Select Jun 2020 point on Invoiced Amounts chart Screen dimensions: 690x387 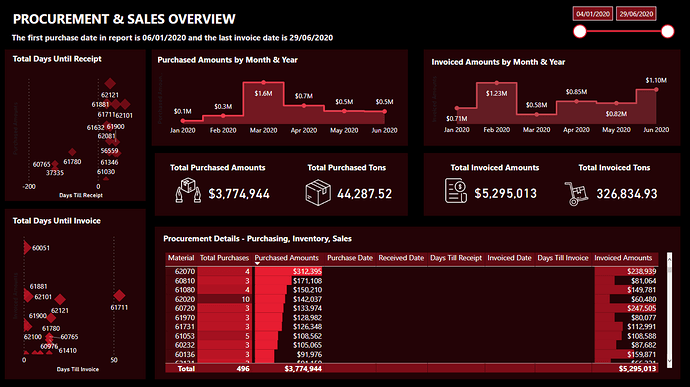pos(656,89)
